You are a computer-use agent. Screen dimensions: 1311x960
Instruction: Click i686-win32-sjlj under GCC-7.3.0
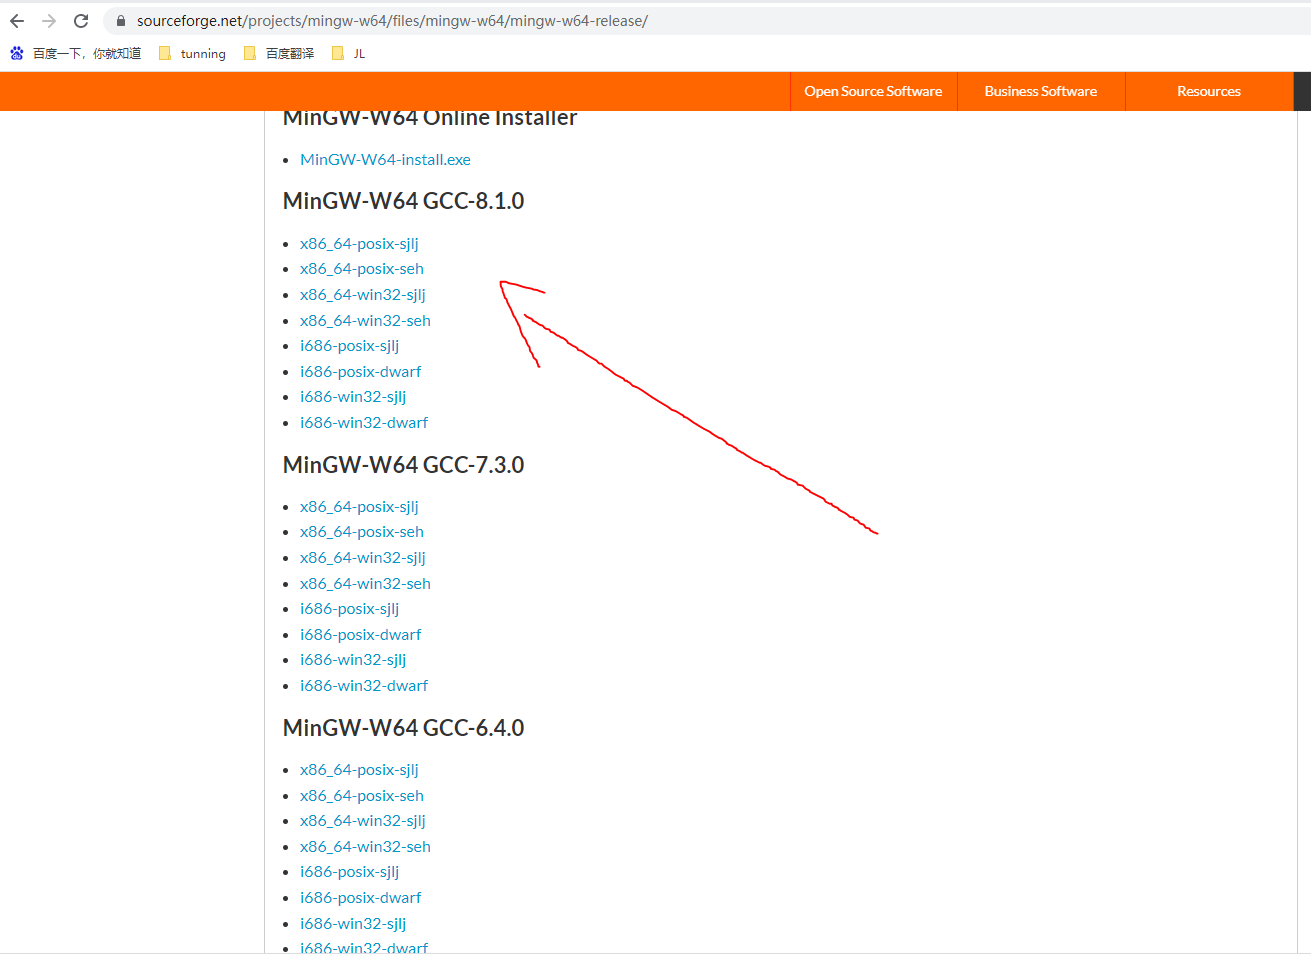(353, 660)
